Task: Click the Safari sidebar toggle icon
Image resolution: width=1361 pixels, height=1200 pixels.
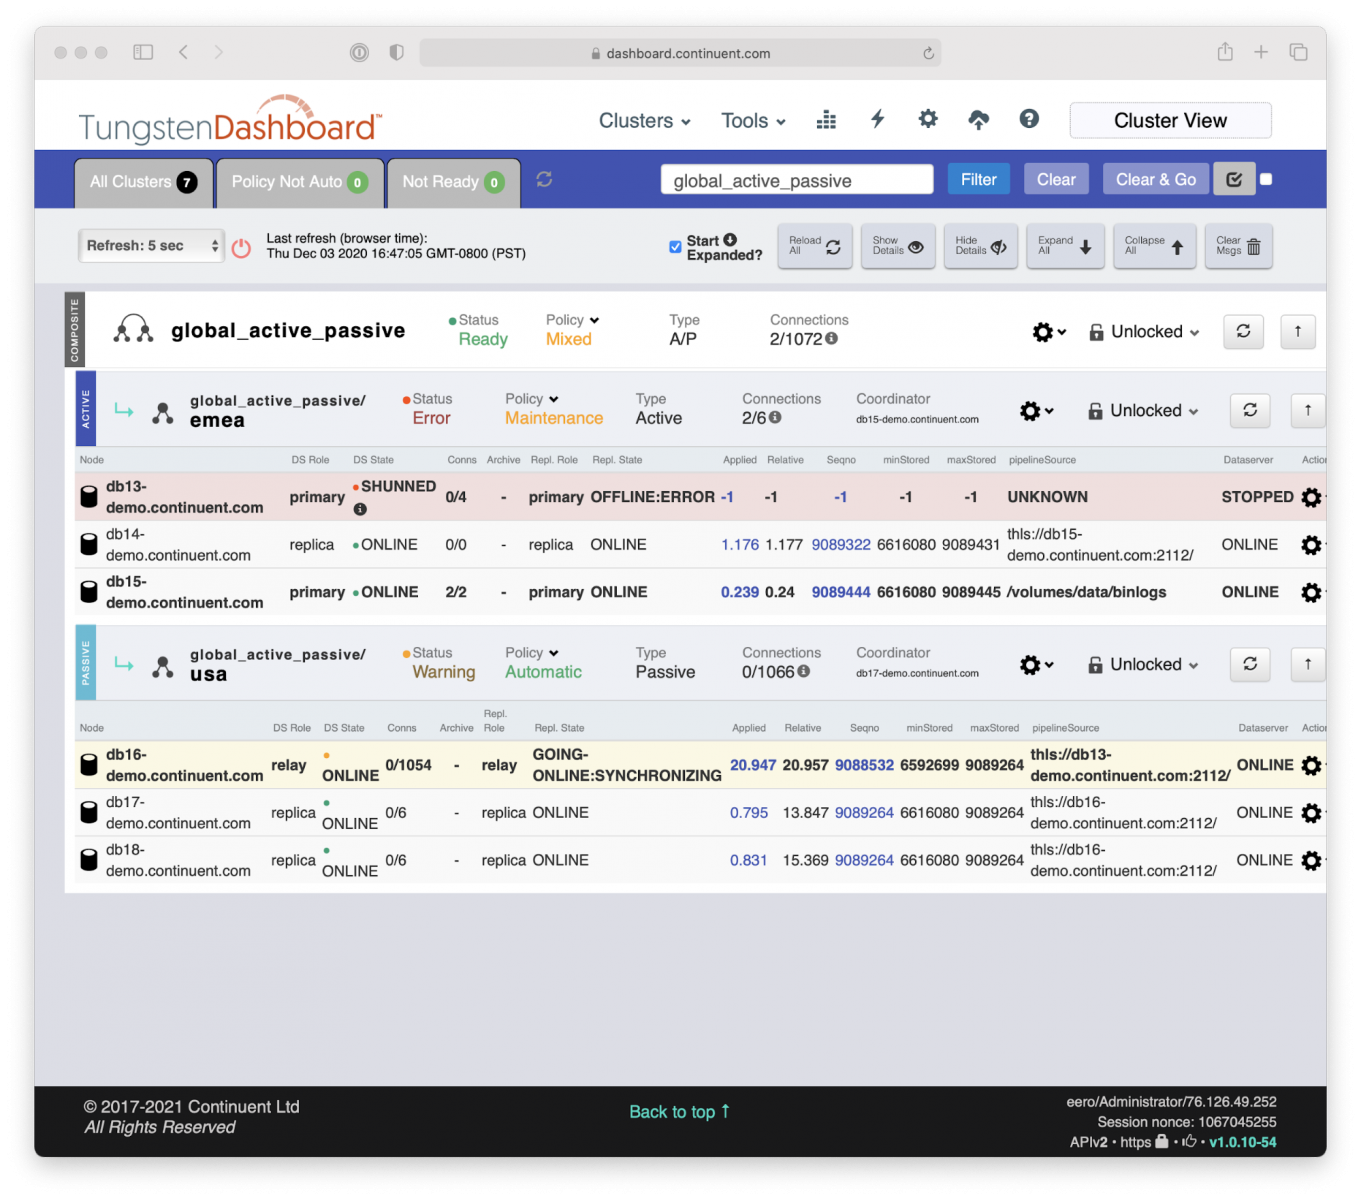Action: pyautogui.click(x=143, y=52)
